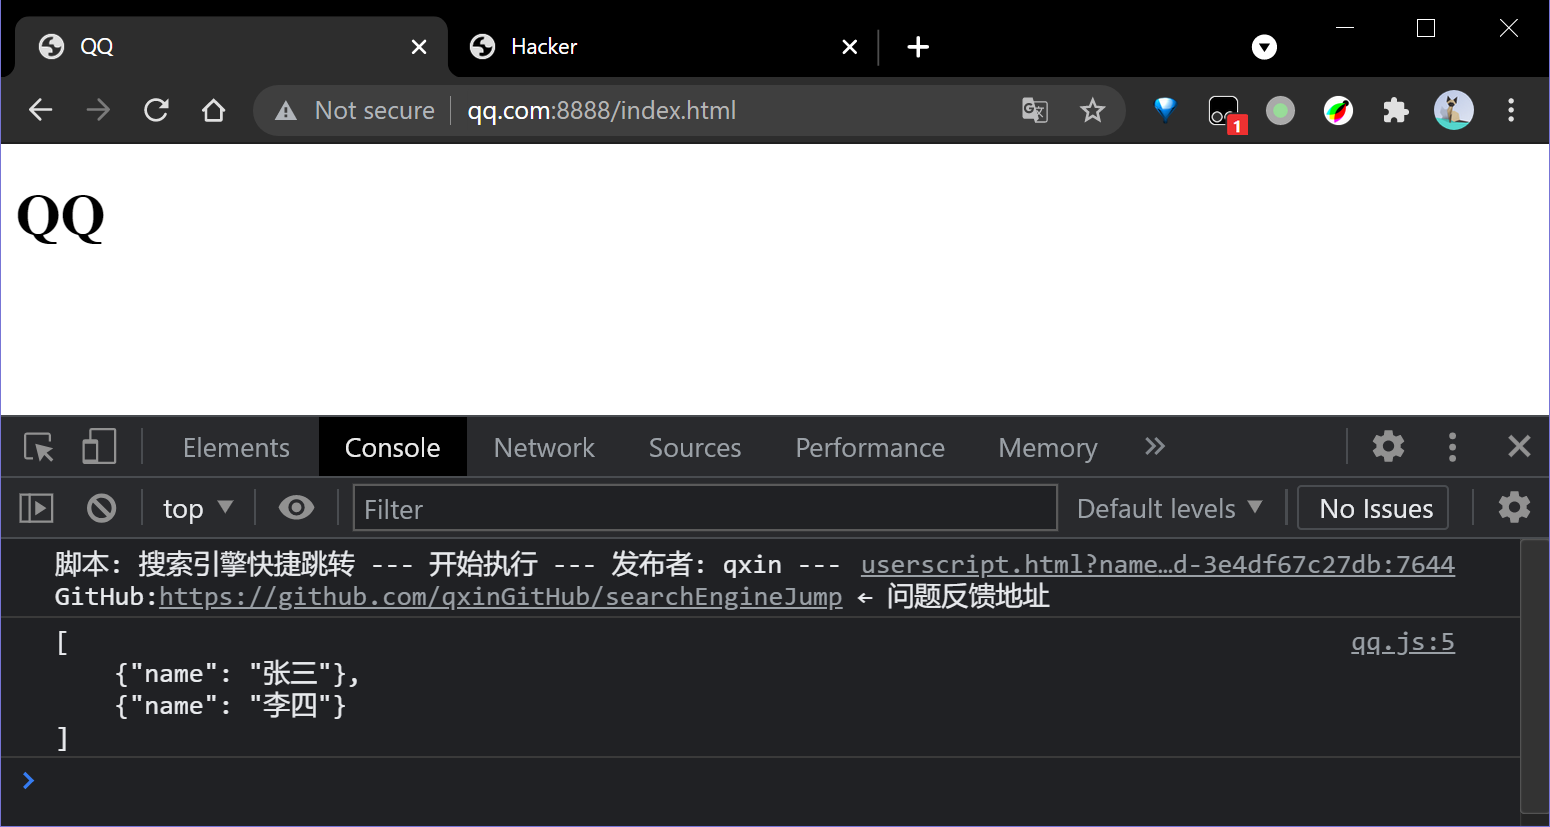Activate the inspect element picker

39,447
